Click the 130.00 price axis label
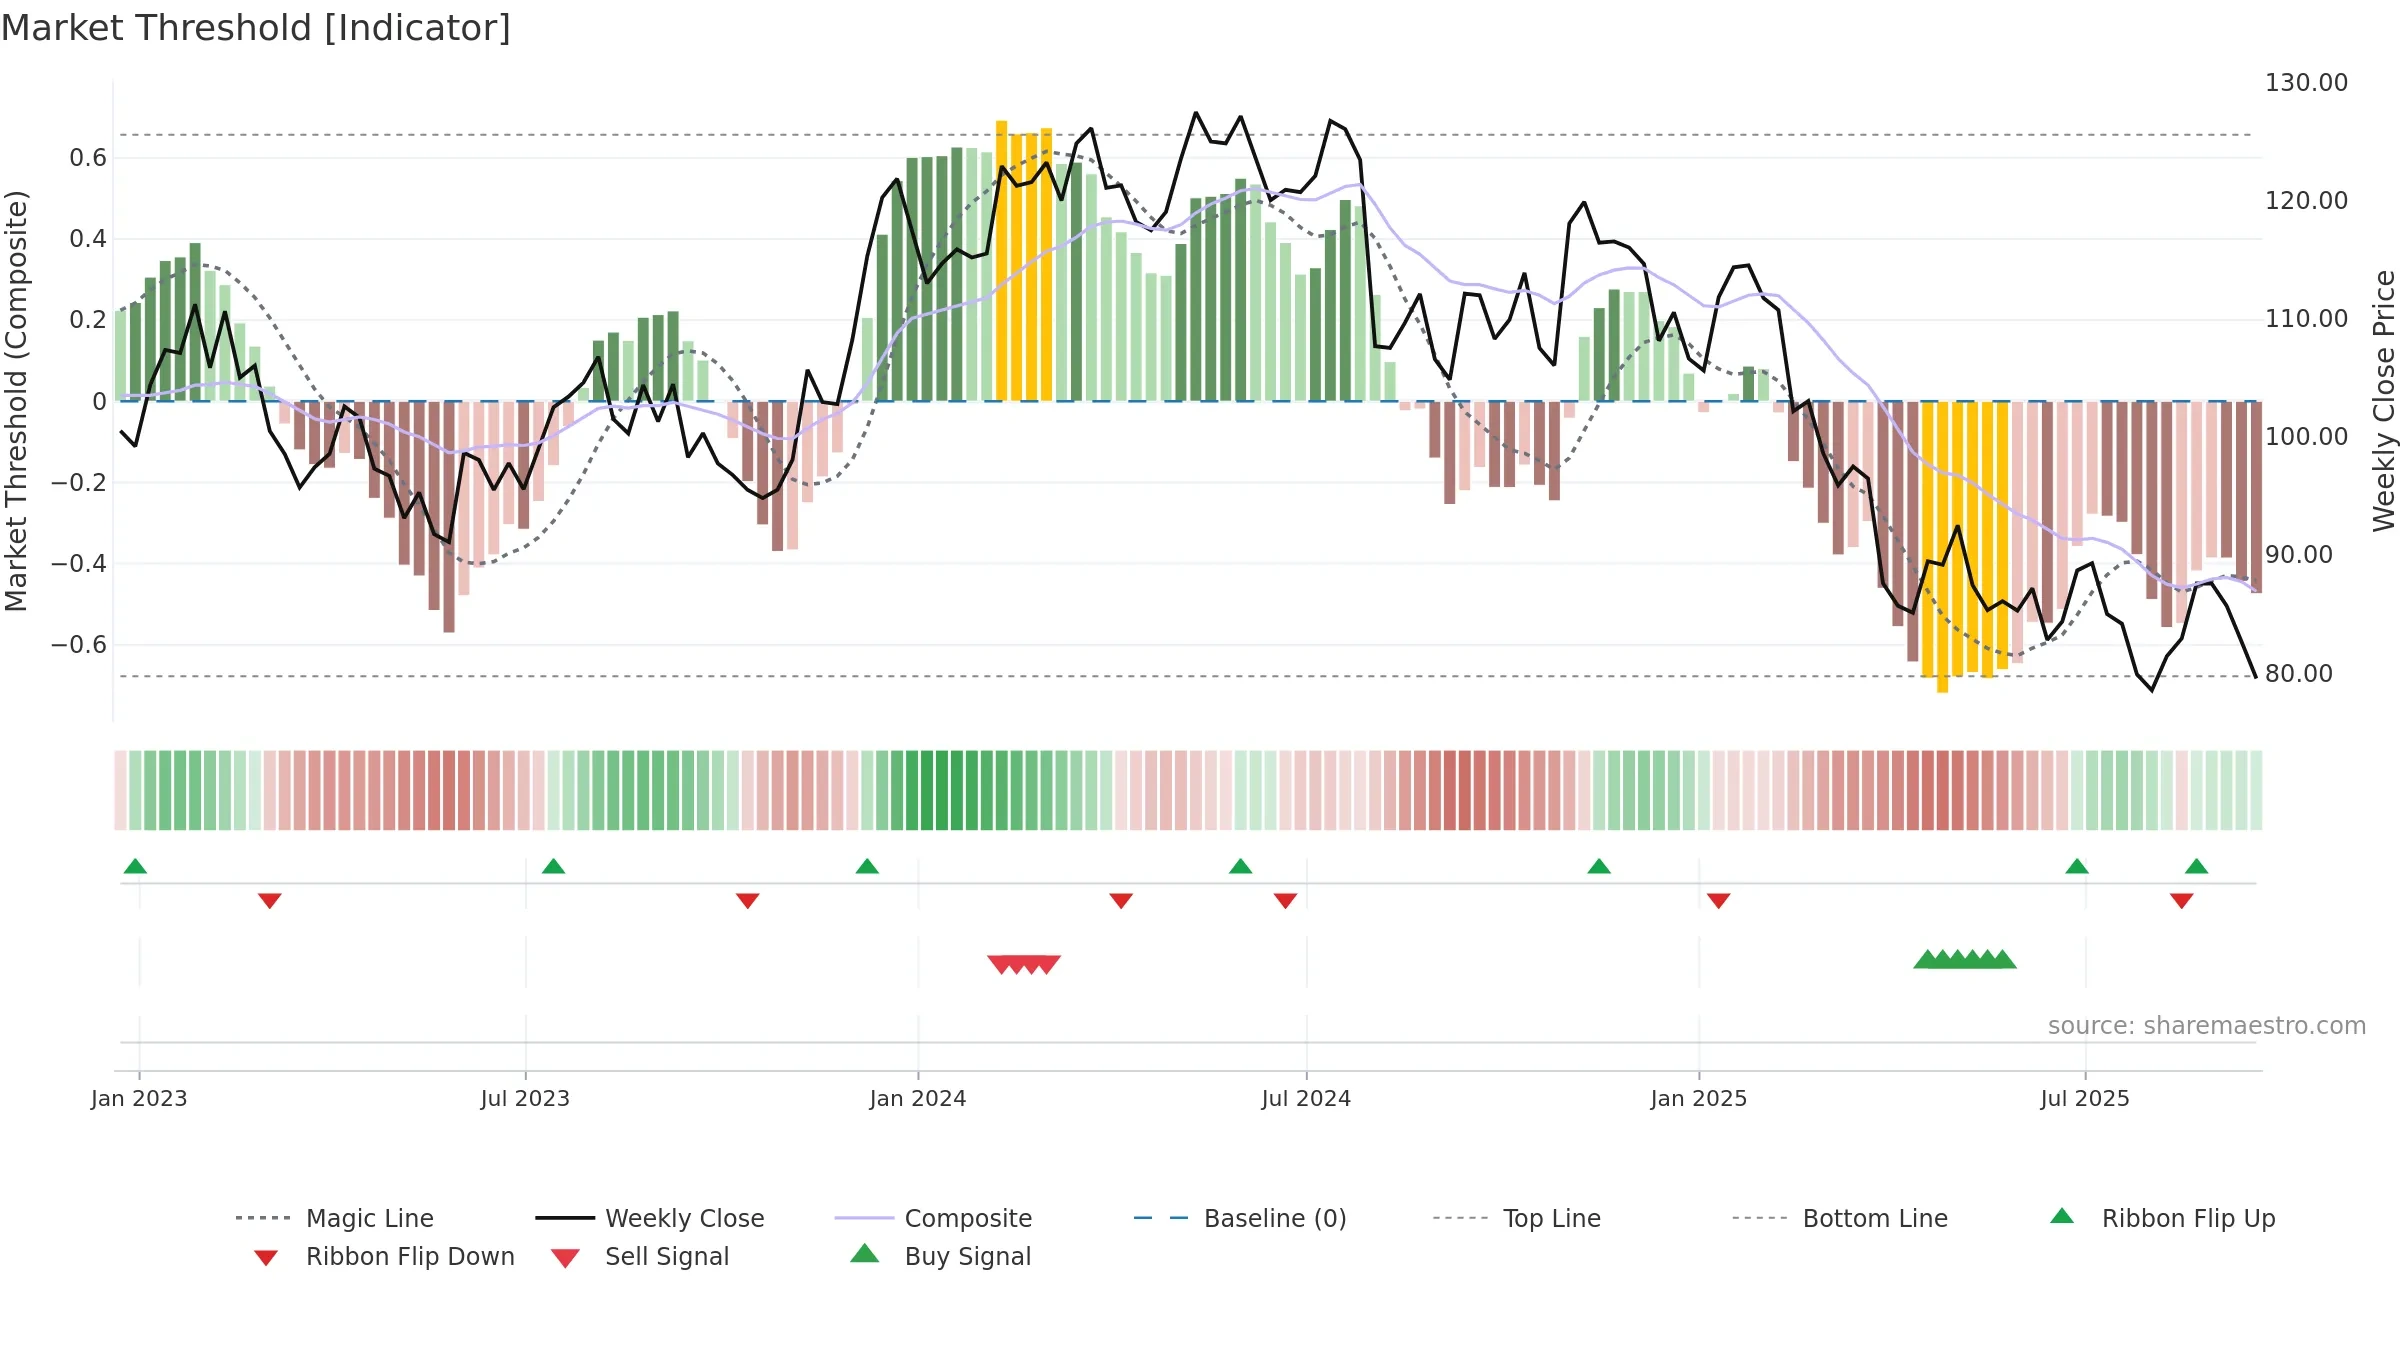Image resolution: width=2400 pixels, height=1350 pixels. click(2307, 83)
